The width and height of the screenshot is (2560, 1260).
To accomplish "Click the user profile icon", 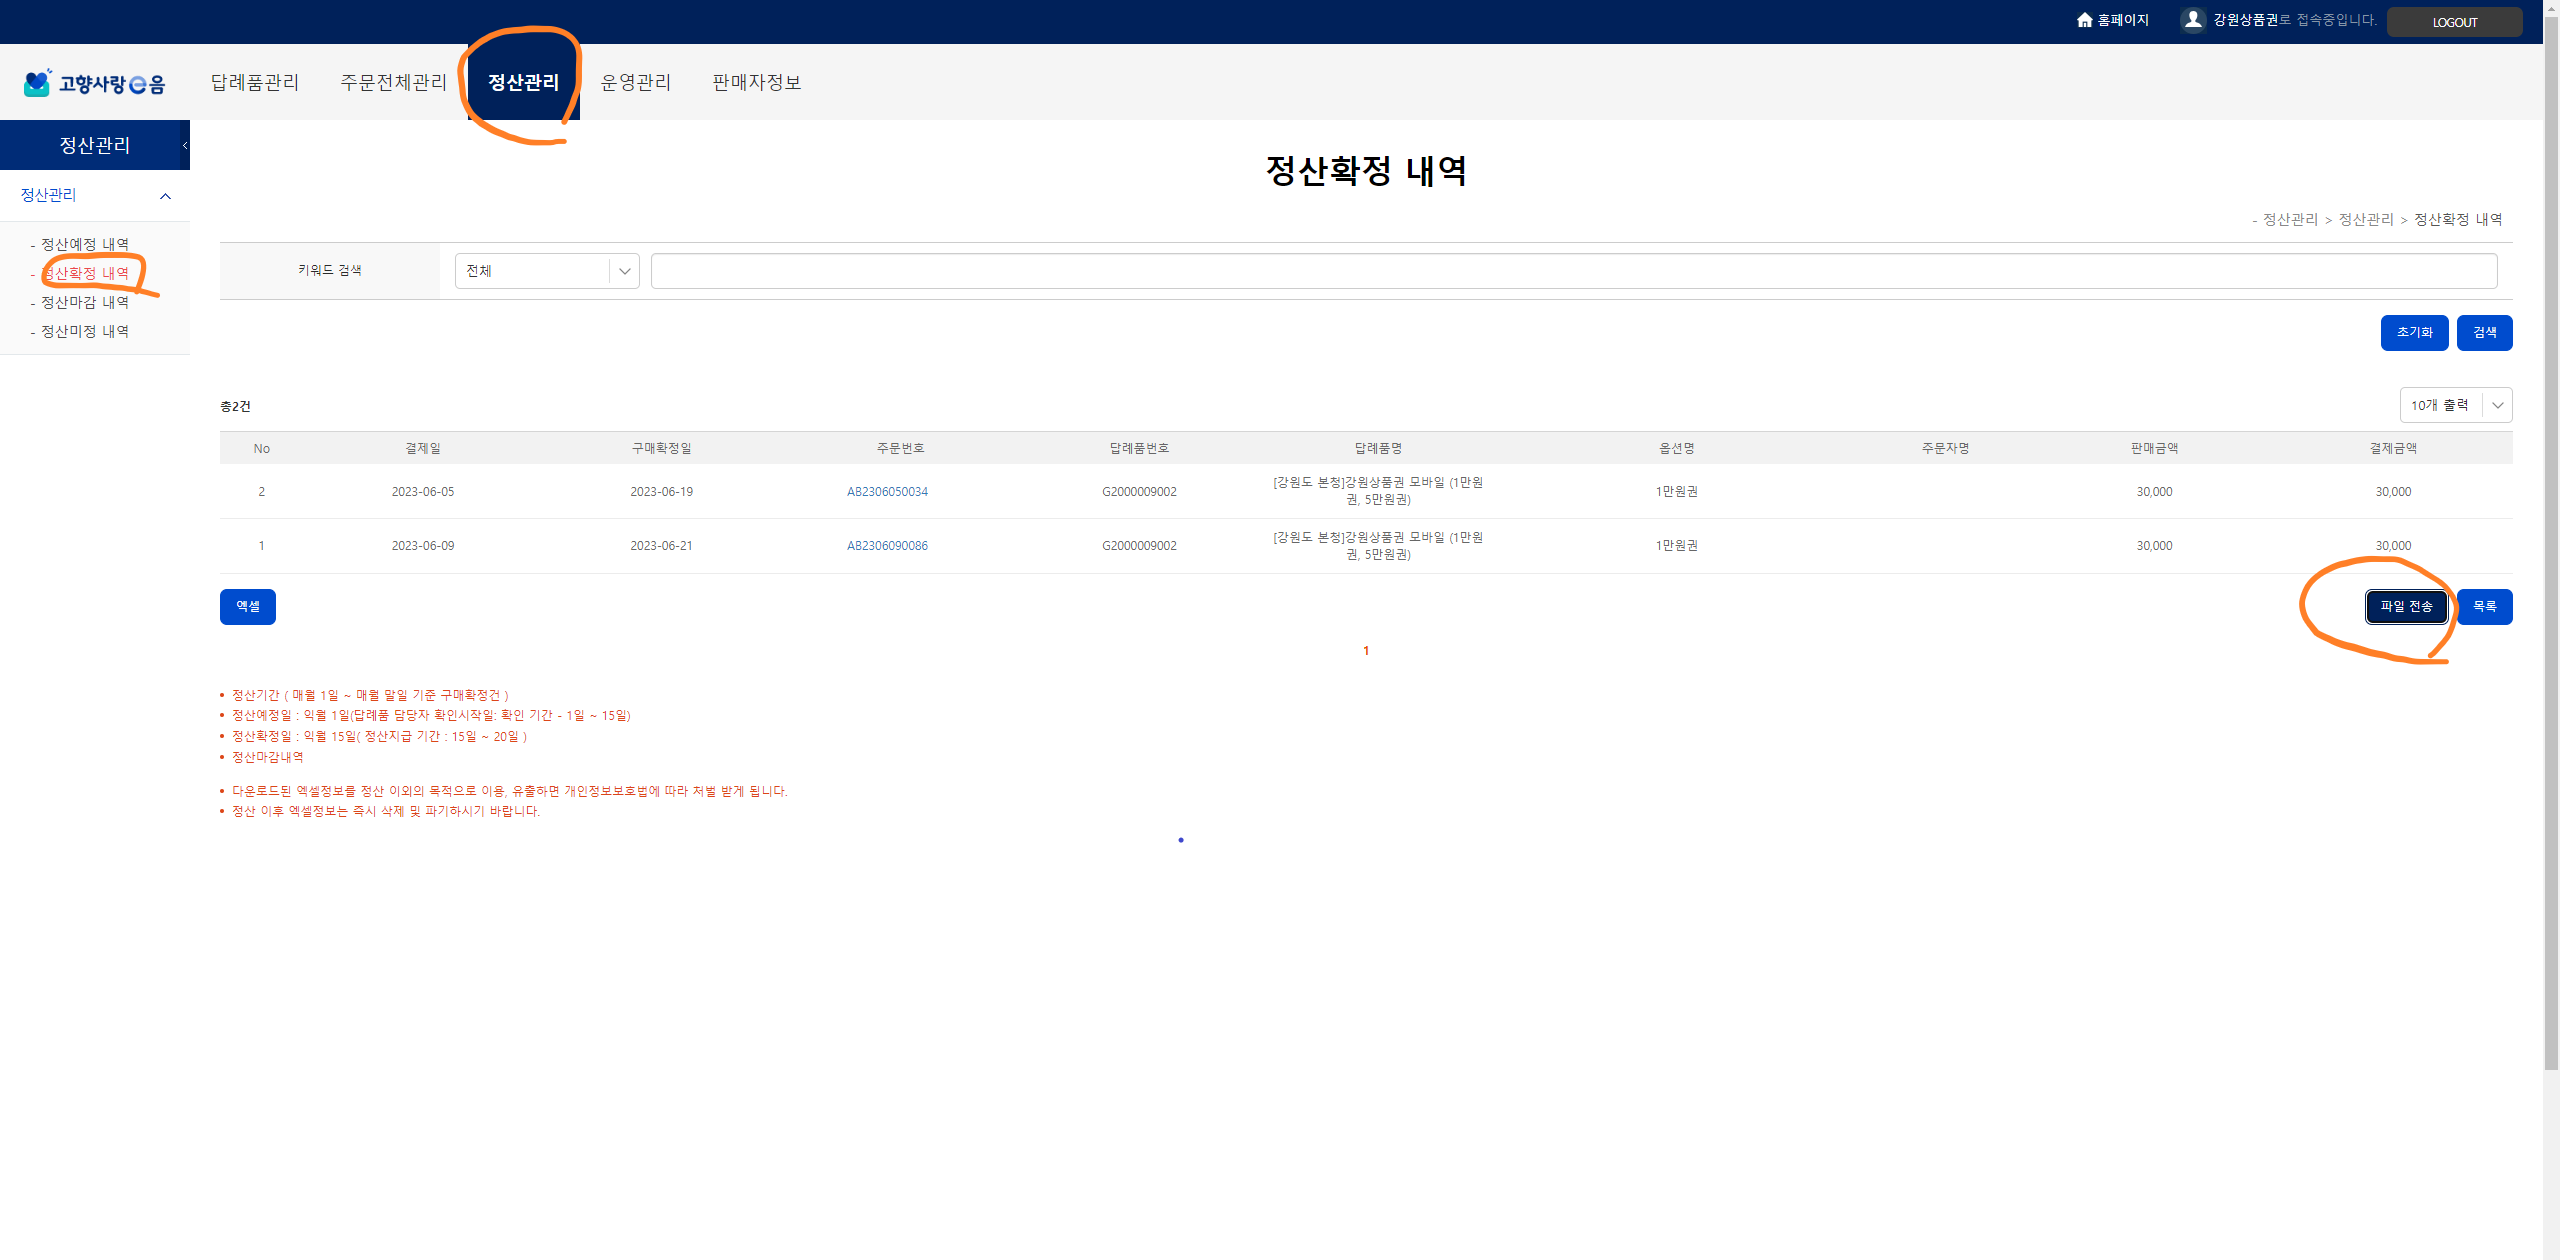I will pyautogui.click(x=2193, y=20).
